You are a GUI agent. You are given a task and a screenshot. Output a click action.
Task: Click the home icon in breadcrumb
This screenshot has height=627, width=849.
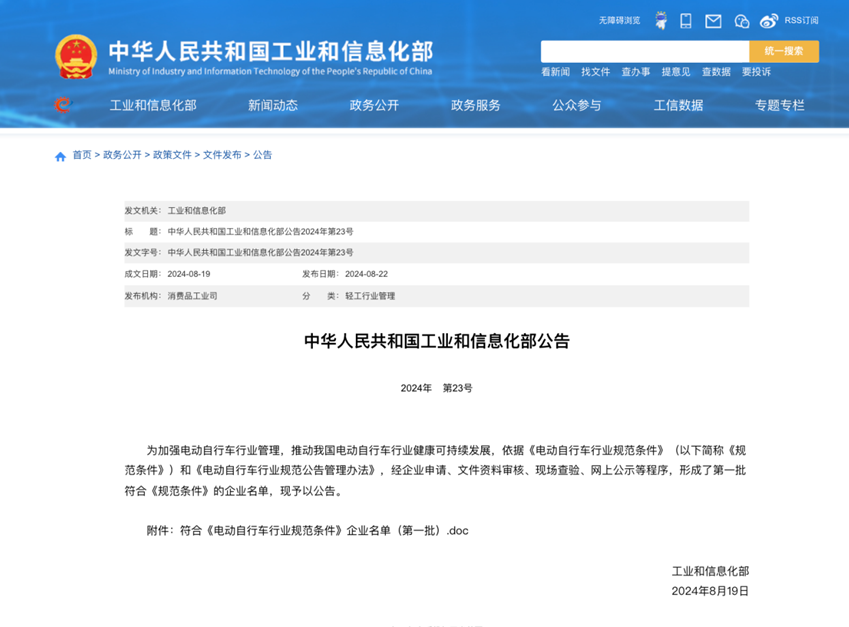click(x=60, y=156)
